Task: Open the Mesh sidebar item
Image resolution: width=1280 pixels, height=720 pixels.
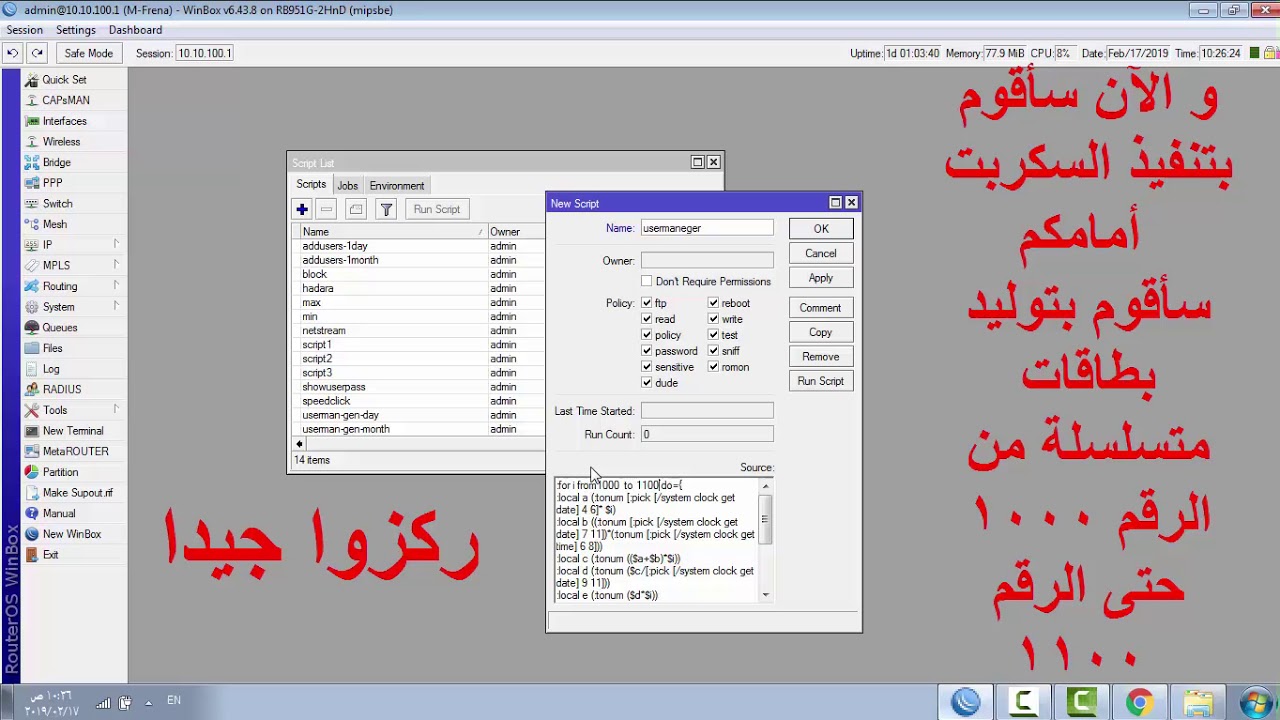Action: (54, 224)
